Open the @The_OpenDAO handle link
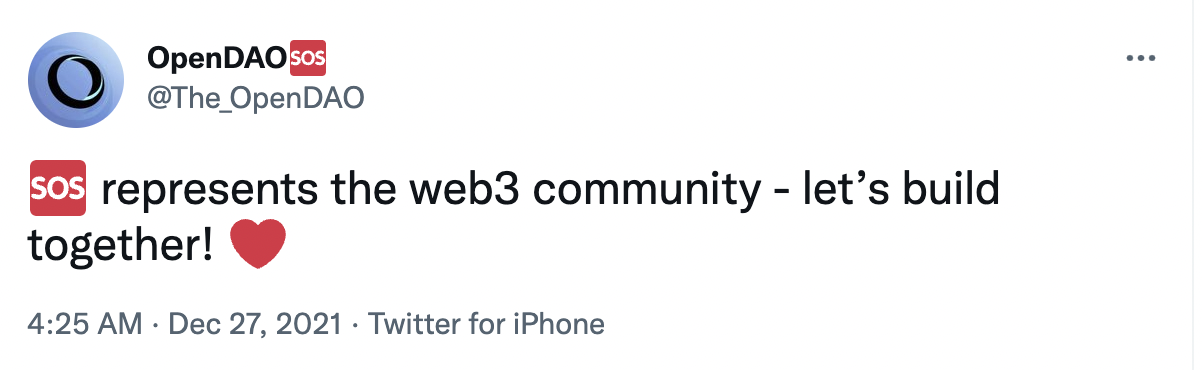 pyautogui.click(x=254, y=97)
